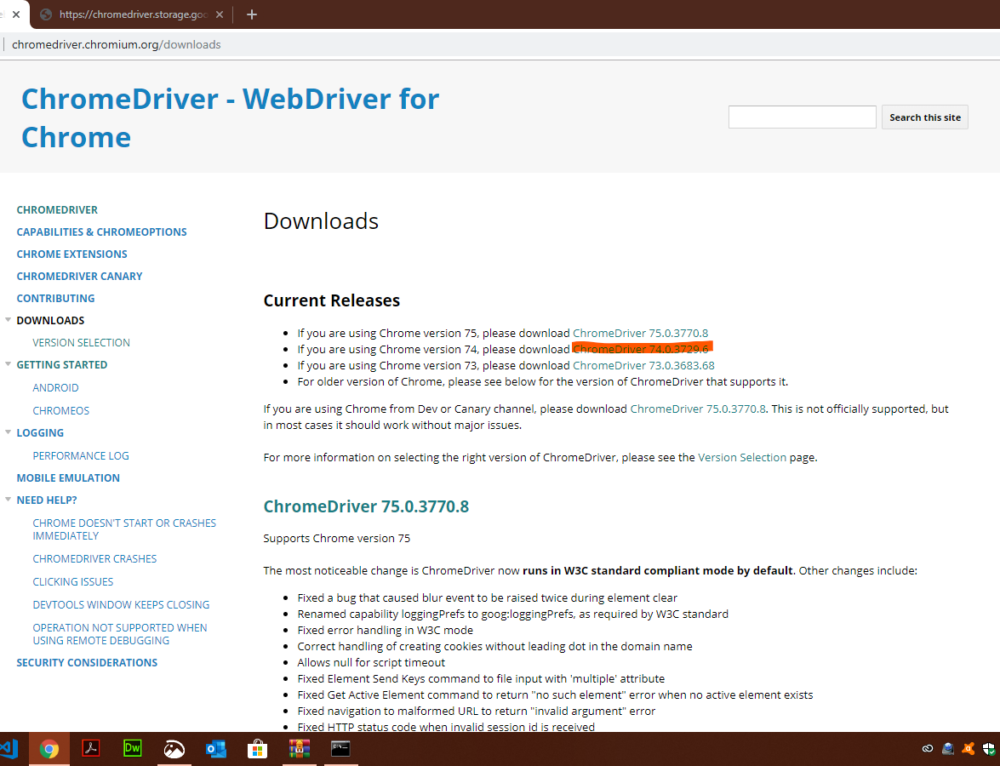The image size is (1000, 766).
Task: Open a new browser tab with plus
Action: (252, 14)
